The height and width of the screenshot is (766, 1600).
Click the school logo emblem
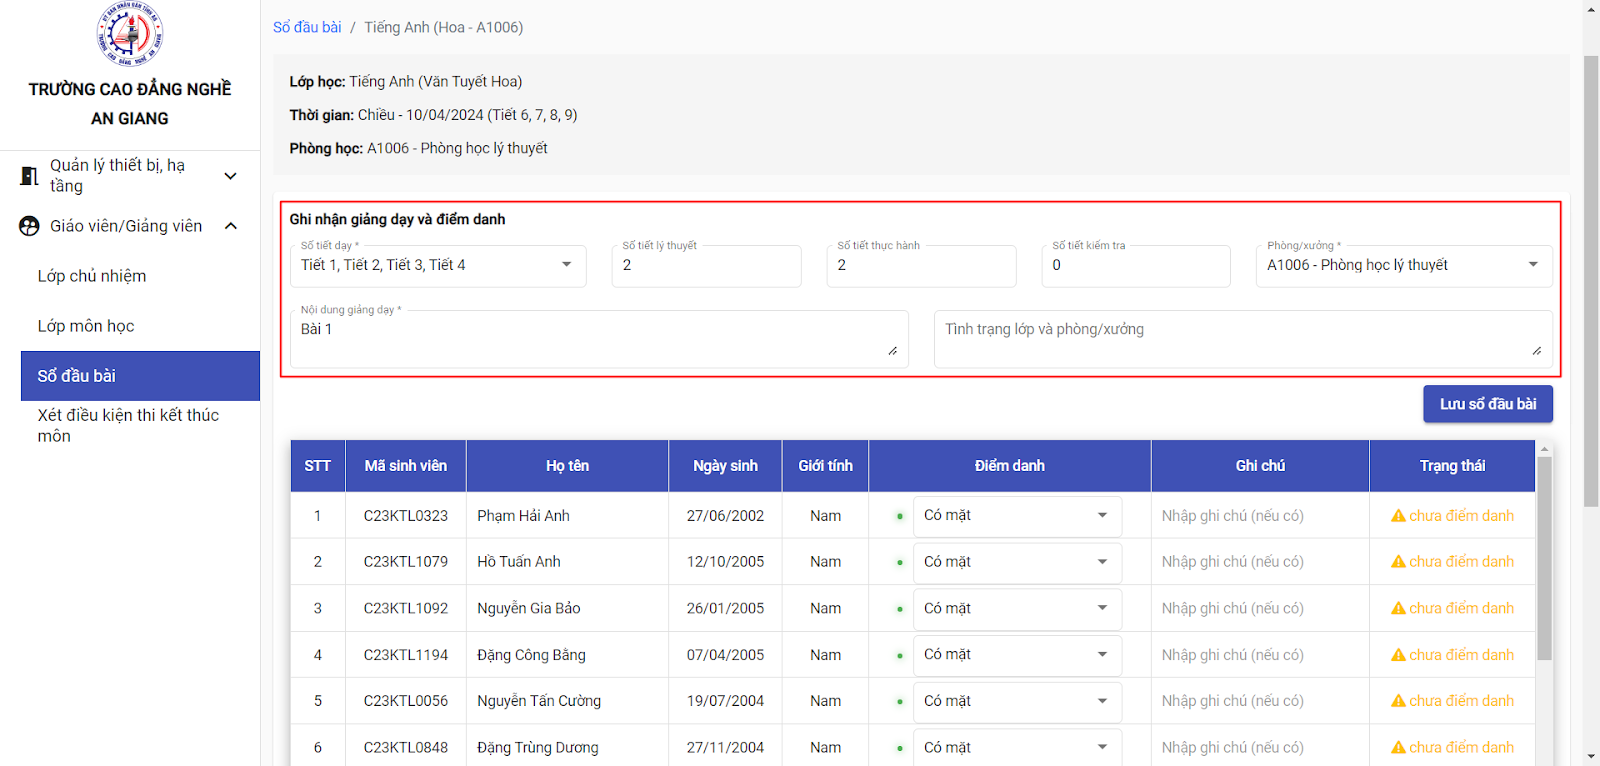130,34
